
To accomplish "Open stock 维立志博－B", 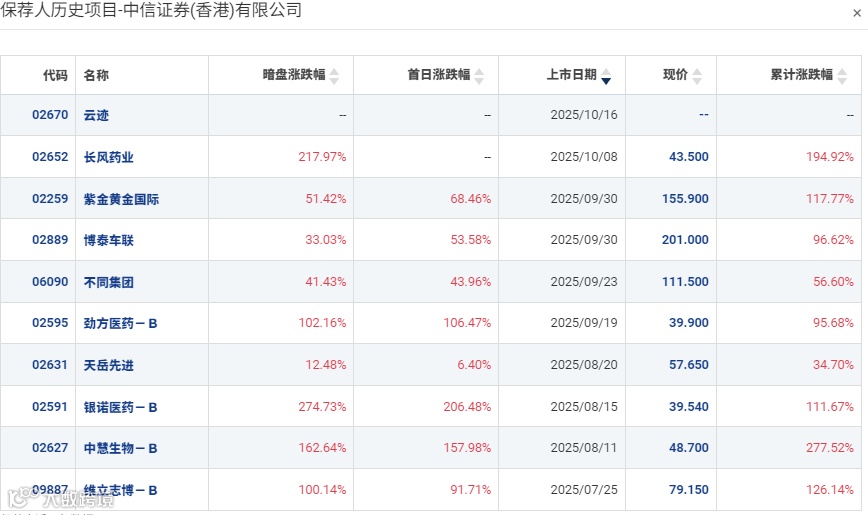I will (x=120, y=490).
